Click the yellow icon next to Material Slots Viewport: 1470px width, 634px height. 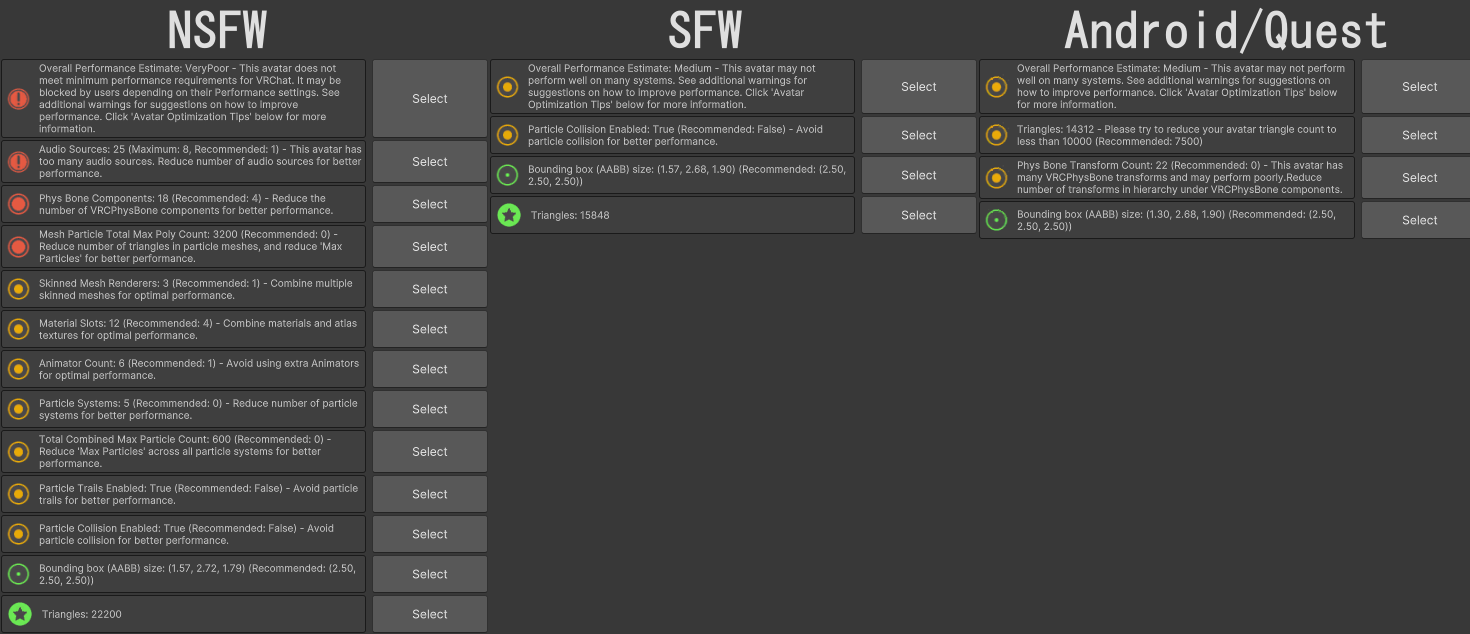pyautogui.click(x=18, y=329)
